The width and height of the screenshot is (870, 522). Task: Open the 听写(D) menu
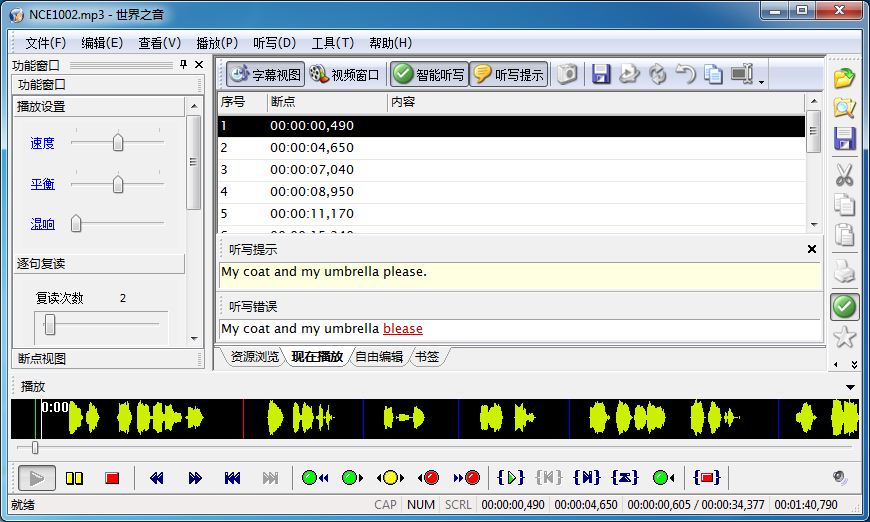click(x=275, y=43)
